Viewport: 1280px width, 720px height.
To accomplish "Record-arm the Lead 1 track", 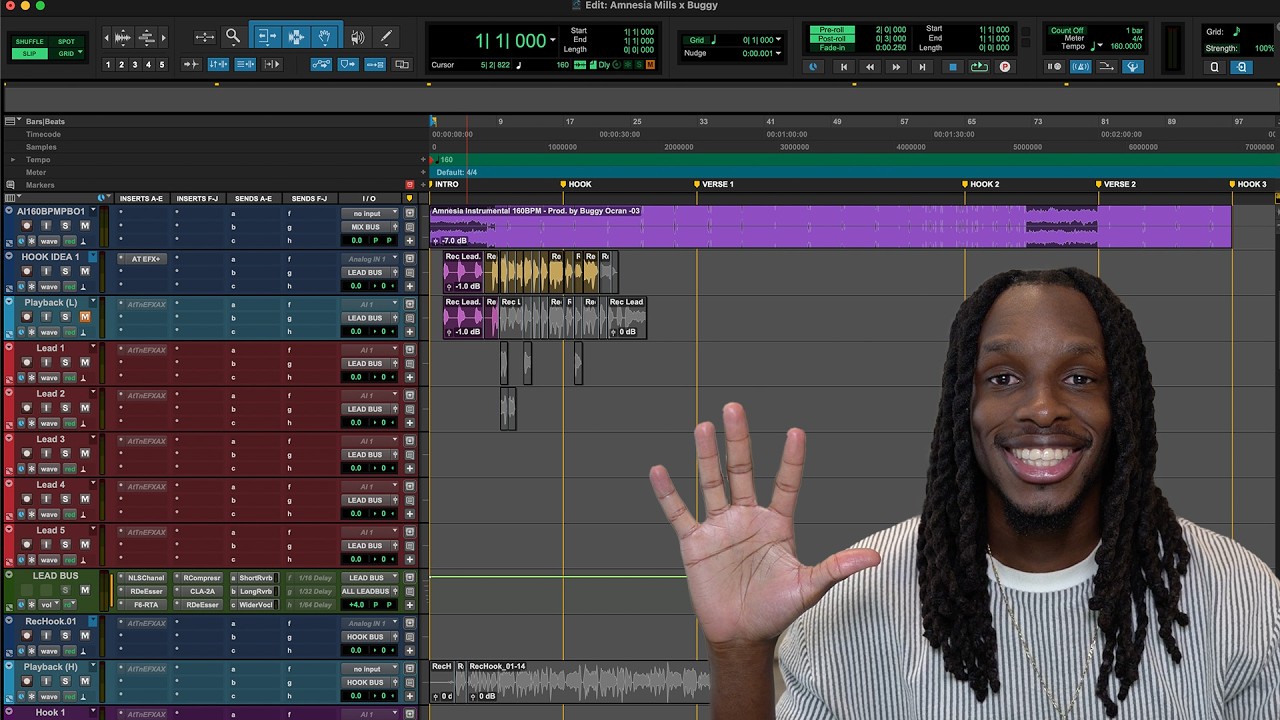I will (27, 362).
